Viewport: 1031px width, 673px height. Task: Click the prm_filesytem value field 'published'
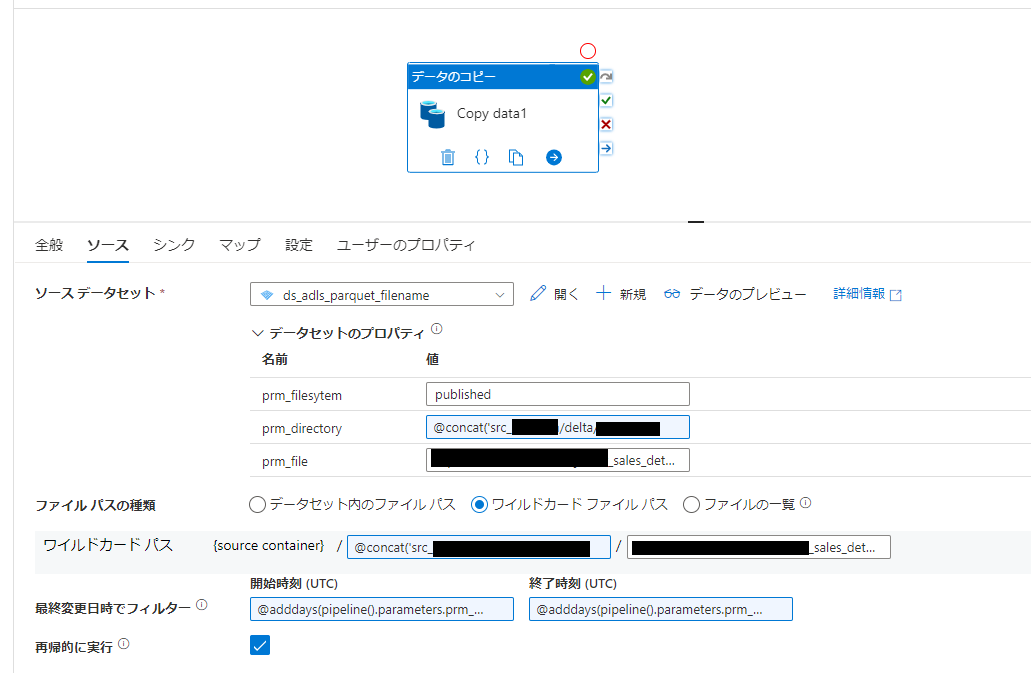pos(558,394)
